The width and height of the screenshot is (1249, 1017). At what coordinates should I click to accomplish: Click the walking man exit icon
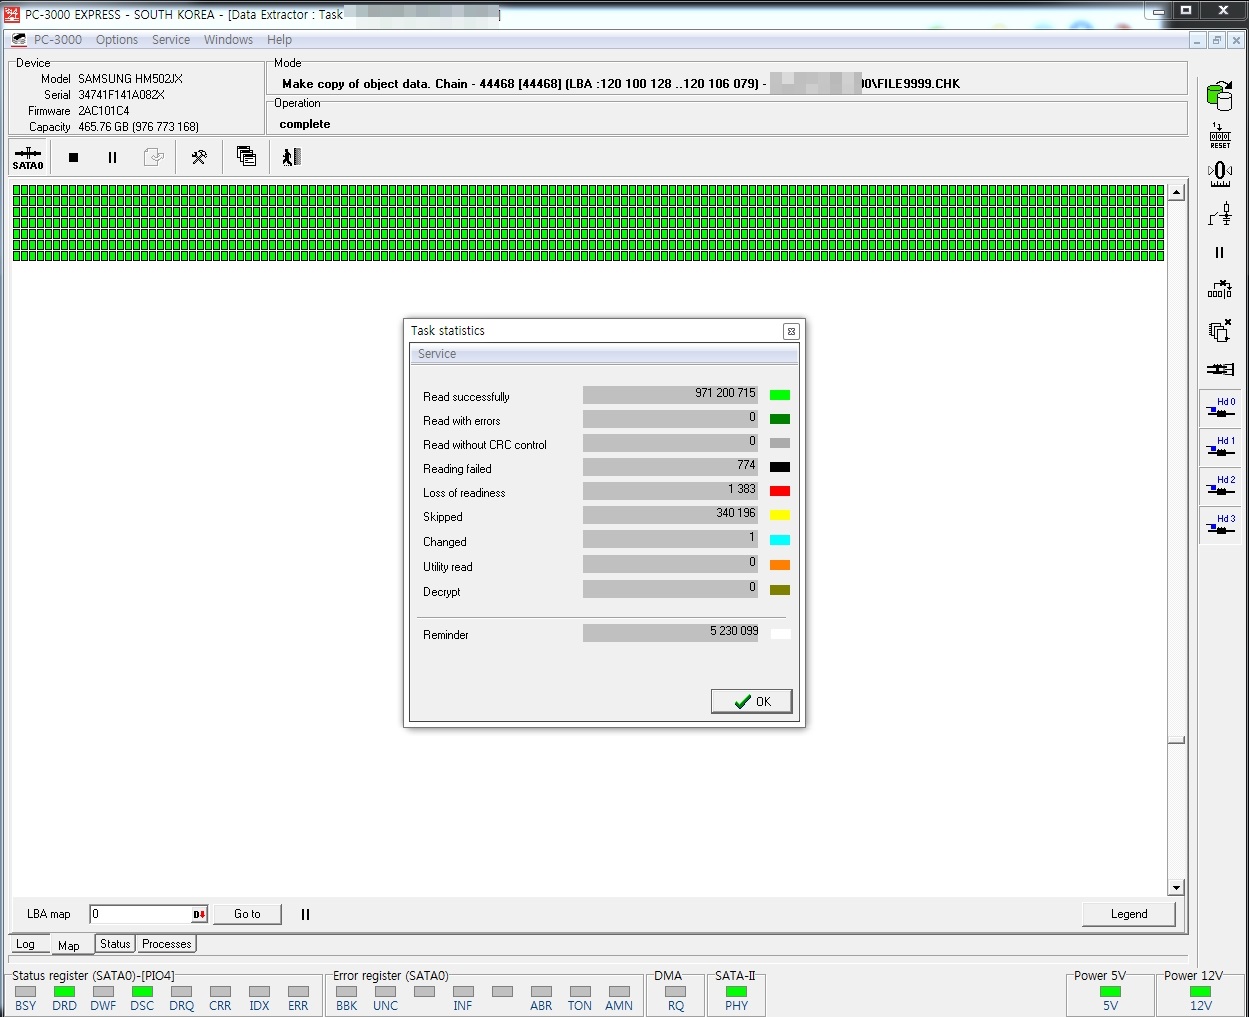[x=291, y=157]
